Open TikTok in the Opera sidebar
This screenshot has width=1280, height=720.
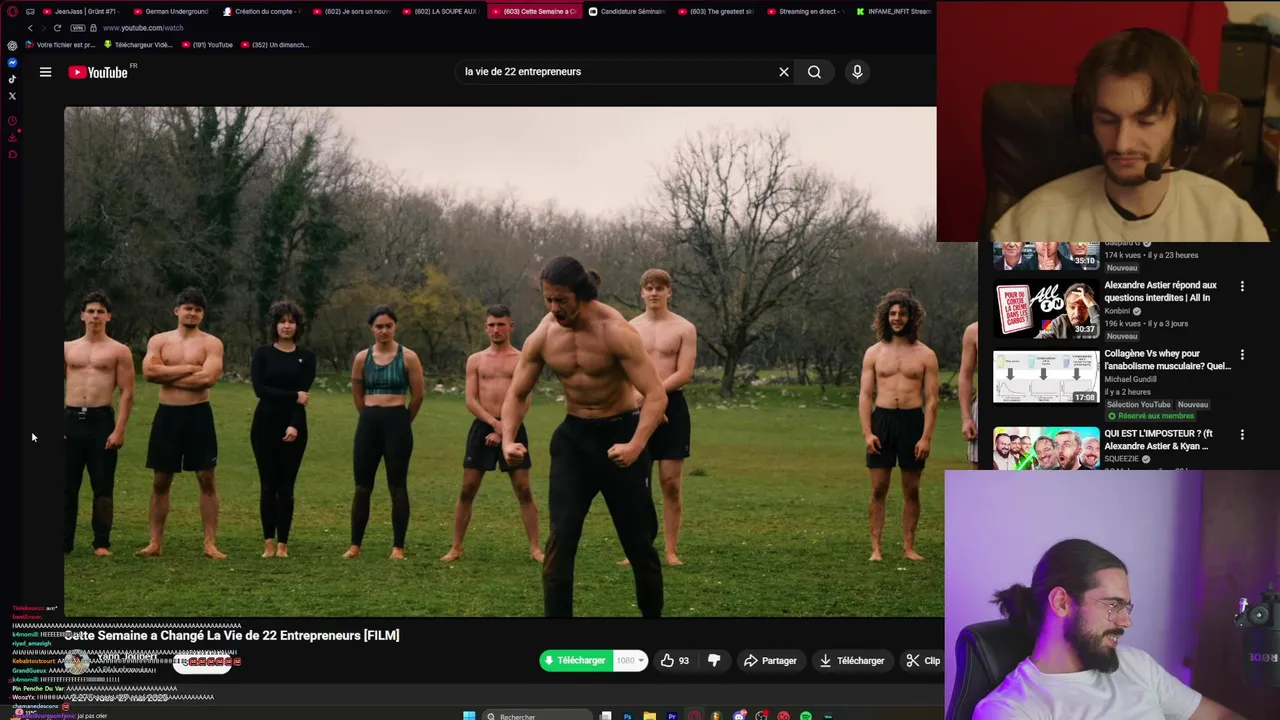point(12,79)
